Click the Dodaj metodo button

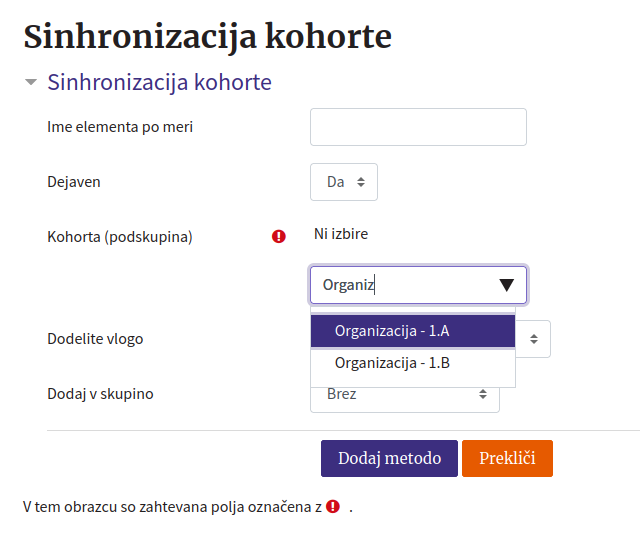click(x=389, y=458)
